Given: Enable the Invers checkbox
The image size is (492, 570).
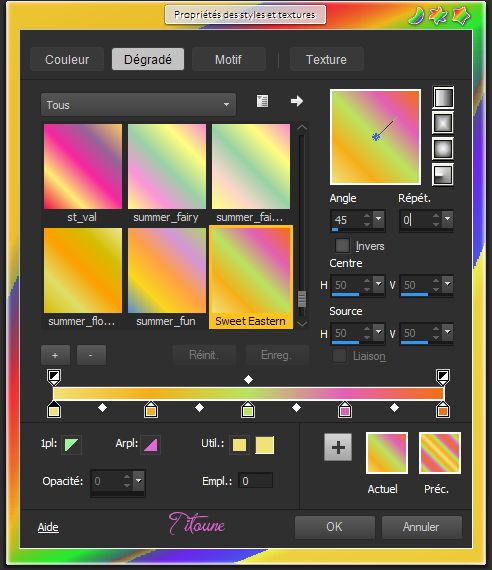Looking at the screenshot, I should (342, 245).
